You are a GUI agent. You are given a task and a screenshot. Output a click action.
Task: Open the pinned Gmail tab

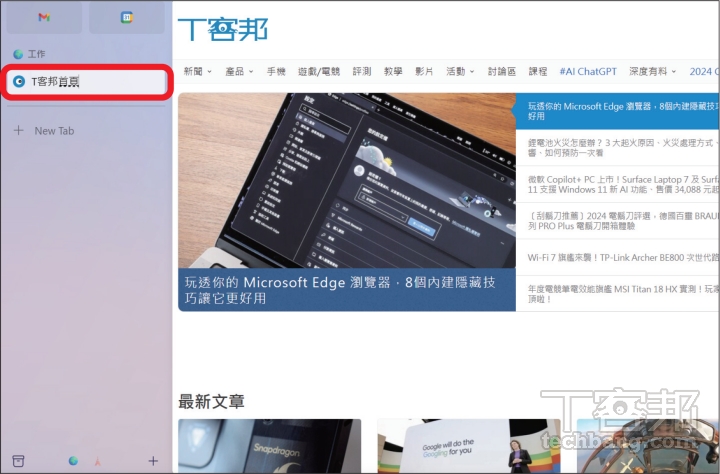click(x=44, y=17)
